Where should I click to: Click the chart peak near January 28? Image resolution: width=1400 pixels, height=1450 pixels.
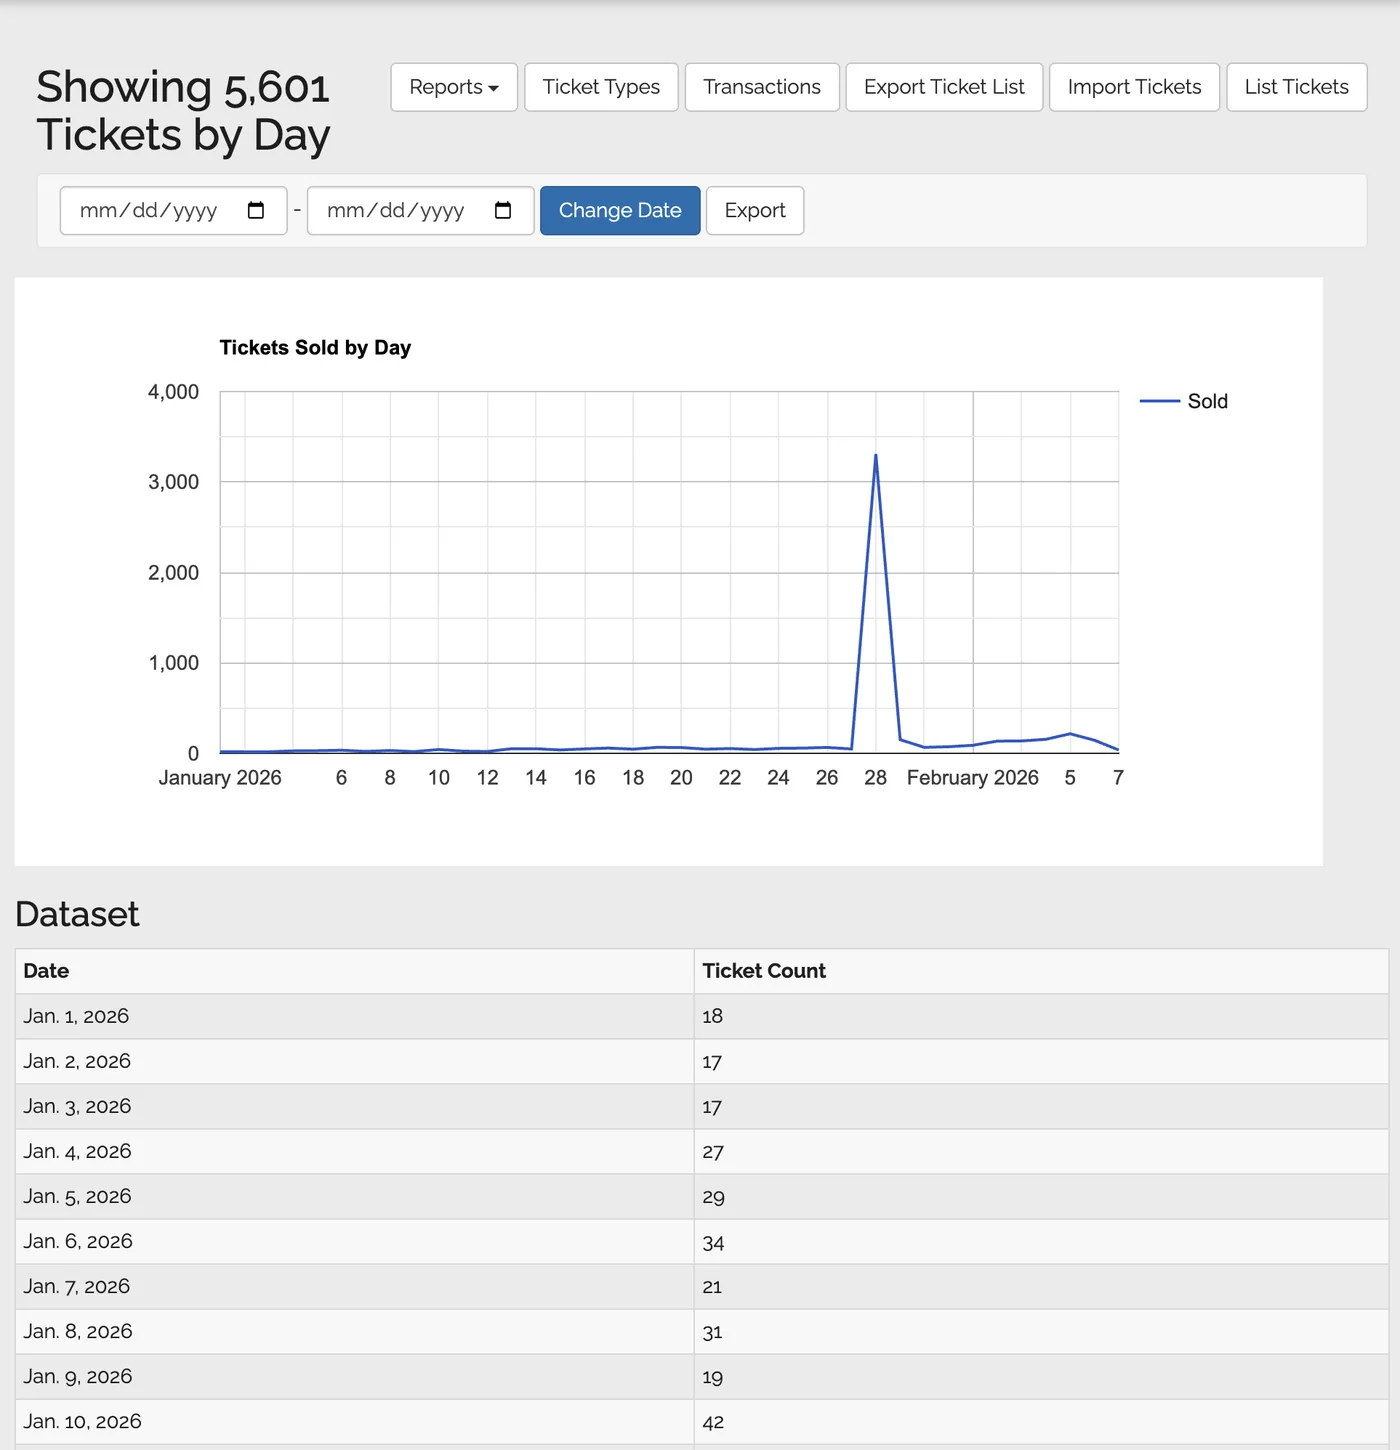(876, 456)
